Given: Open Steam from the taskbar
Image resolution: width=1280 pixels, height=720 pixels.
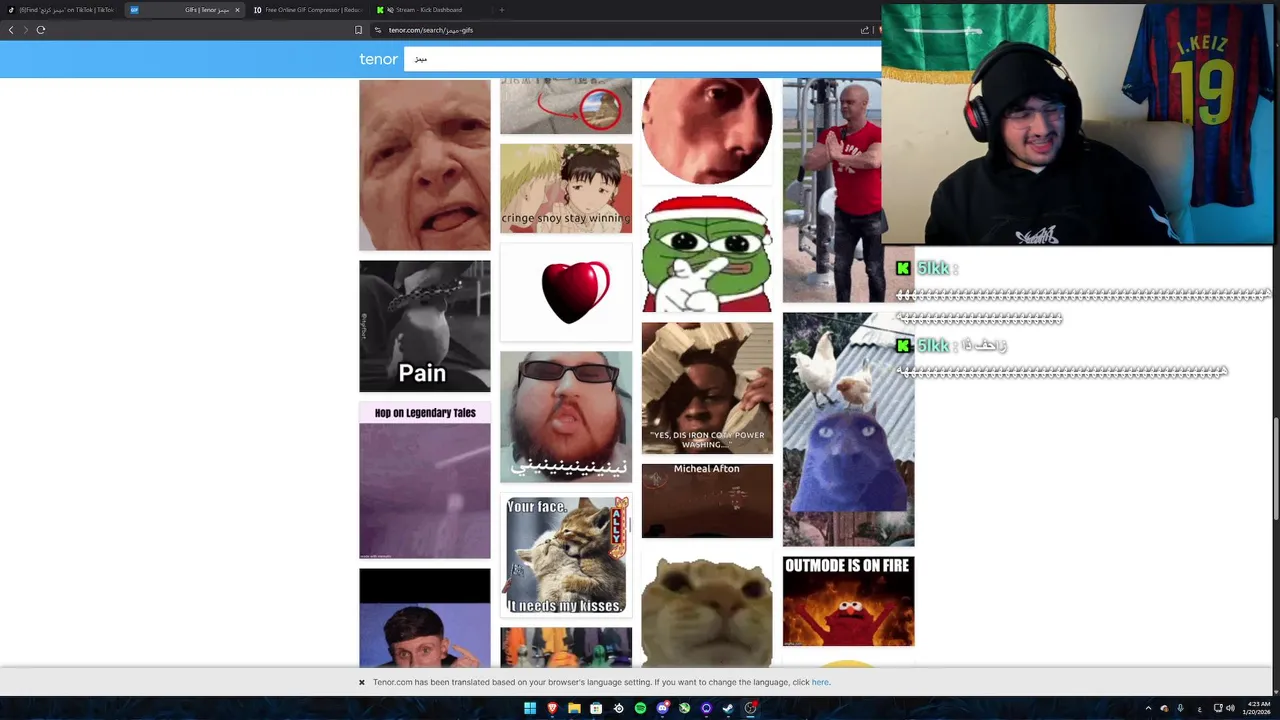Looking at the screenshot, I should [x=728, y=708].
